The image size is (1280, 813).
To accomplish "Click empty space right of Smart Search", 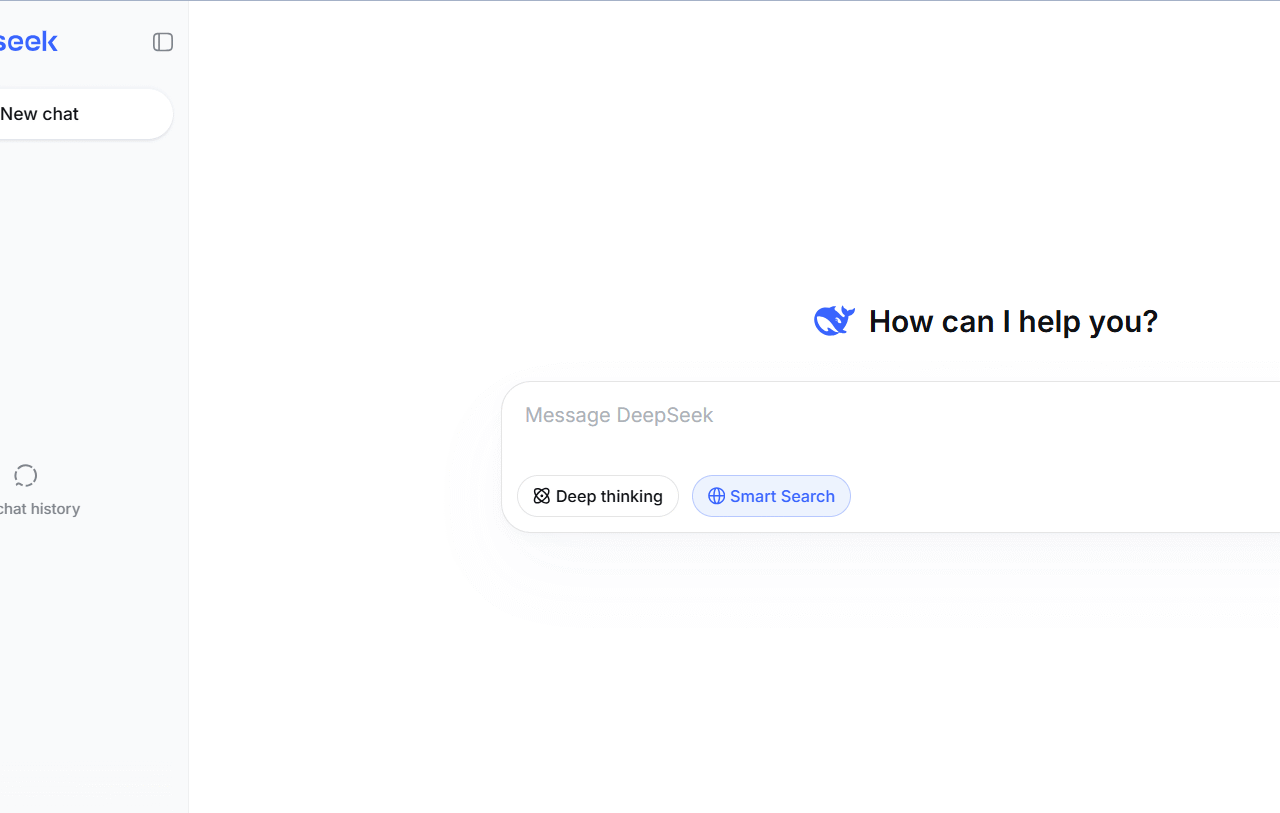I will coord(1050,496).
